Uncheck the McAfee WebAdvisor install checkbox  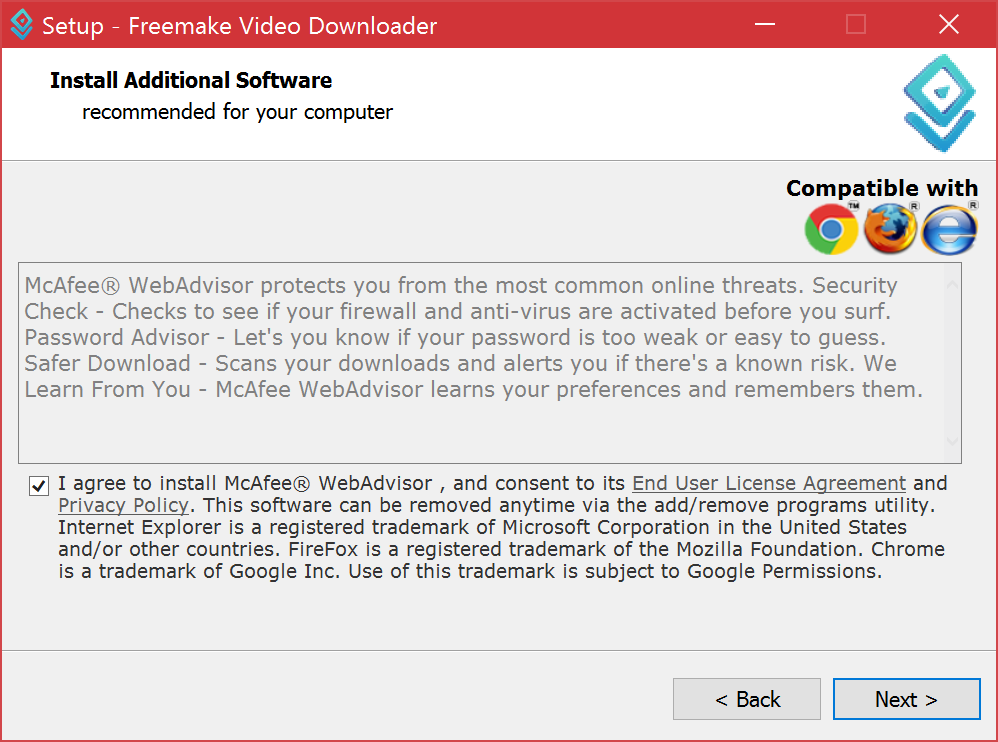[x=39, y=486]
